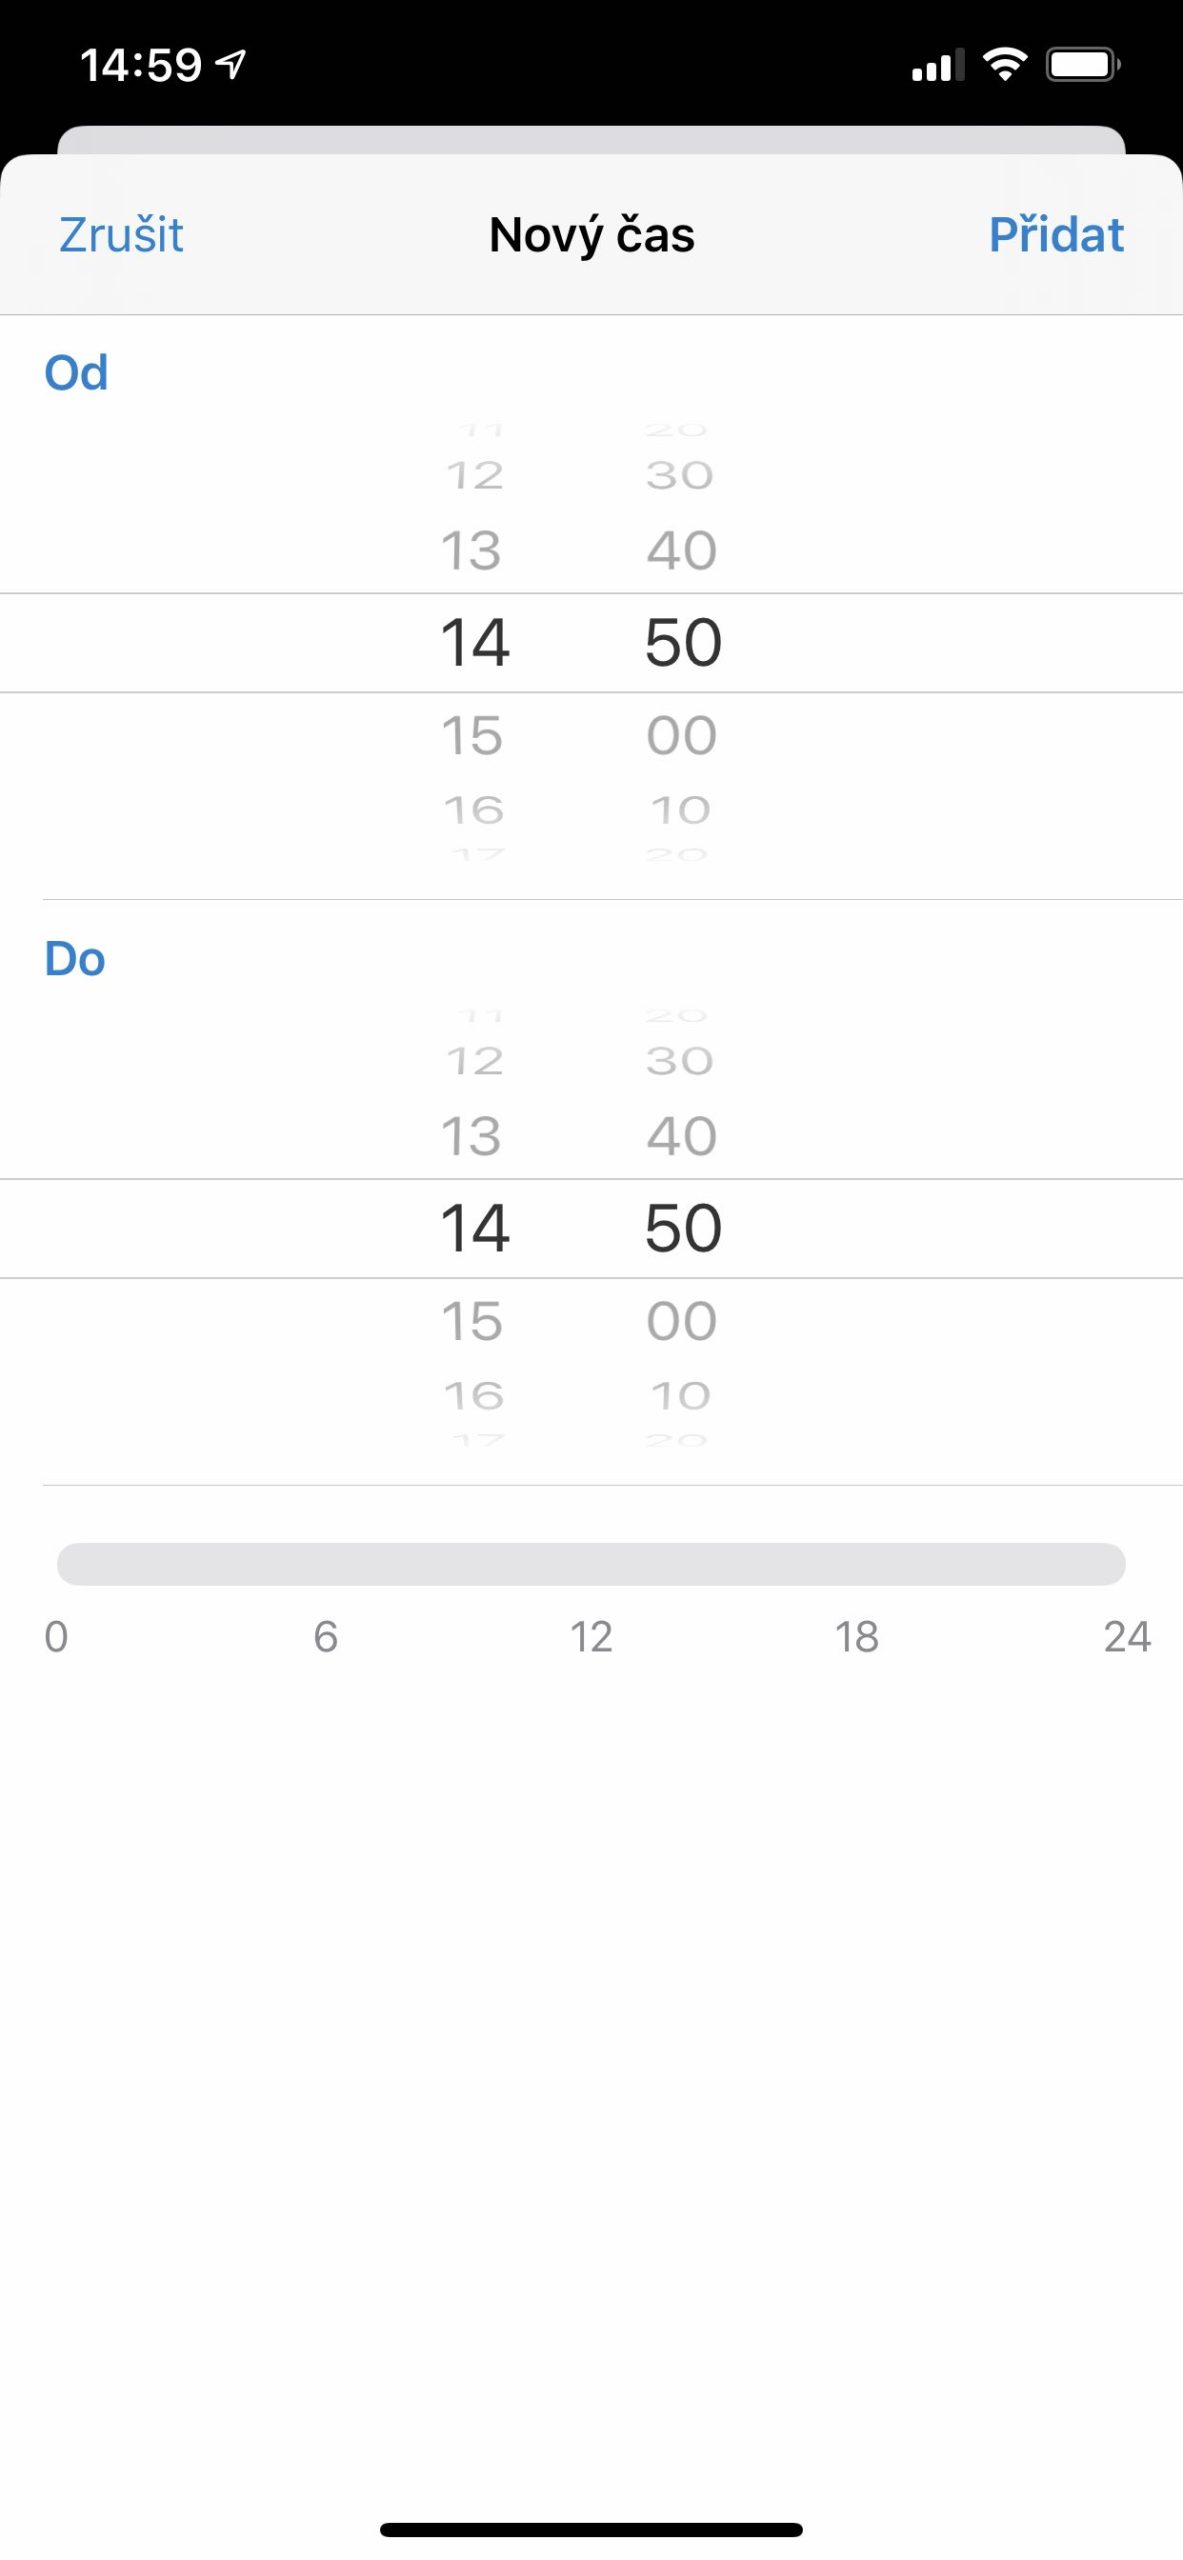Tap the Wi-Fi icon in status bar
Viewport: 1183px width, 2560px height.
coord(1004,65)
